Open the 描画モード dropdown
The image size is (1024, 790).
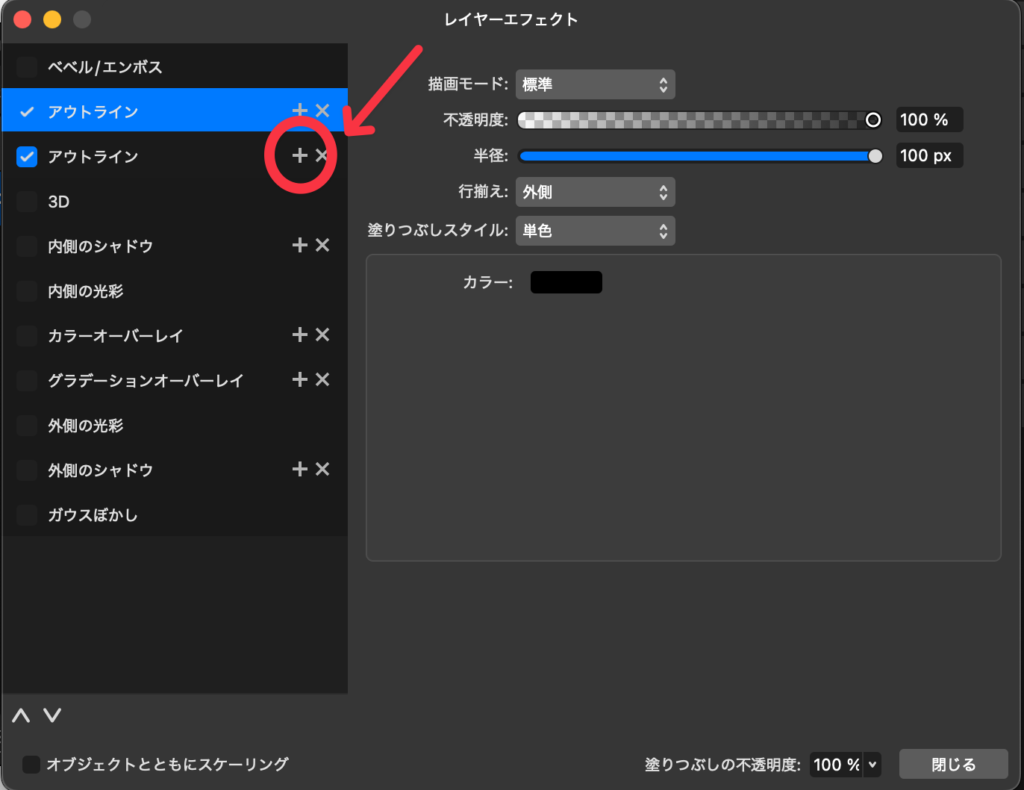[x=595, y=85]
